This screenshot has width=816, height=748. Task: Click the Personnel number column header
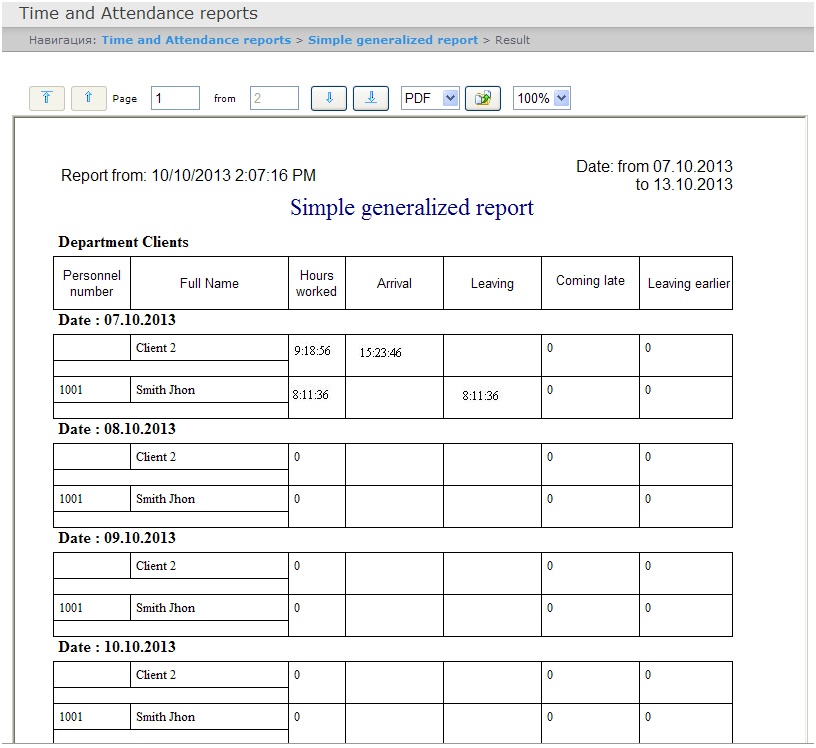(92, 283)
